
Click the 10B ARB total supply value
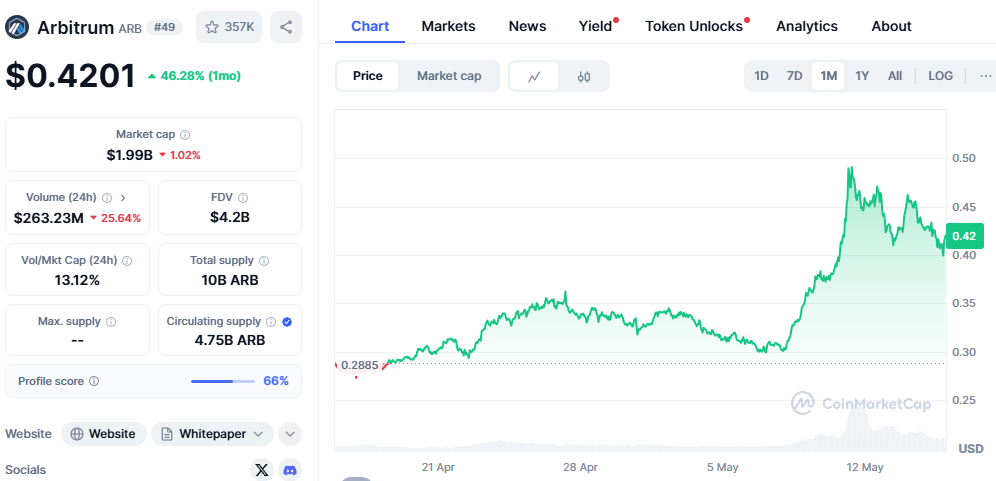230,280
